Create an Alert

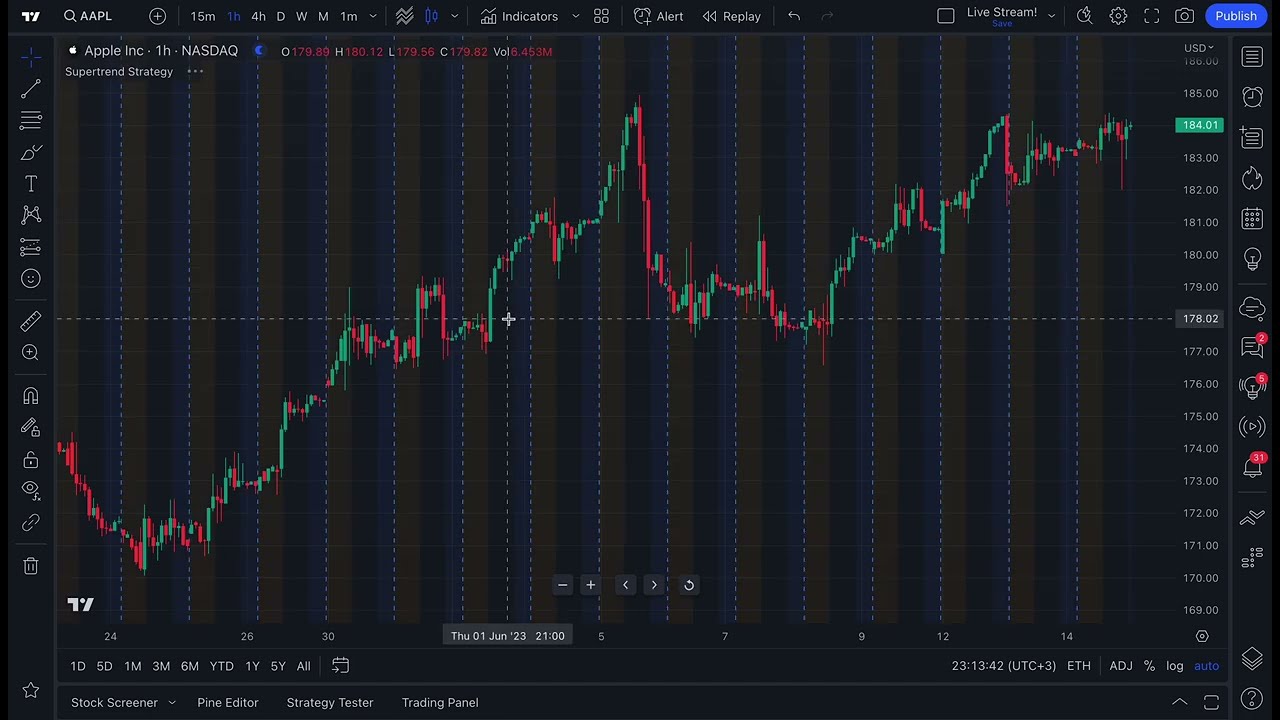[x=659, y=16]
